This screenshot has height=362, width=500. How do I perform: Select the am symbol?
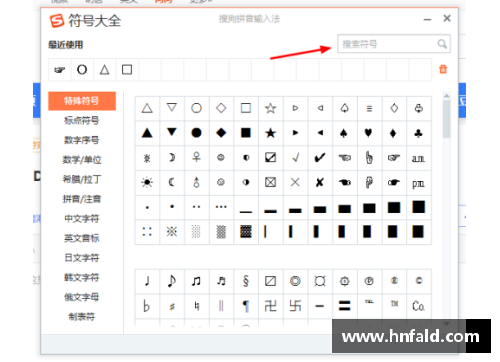click(418, 158)
